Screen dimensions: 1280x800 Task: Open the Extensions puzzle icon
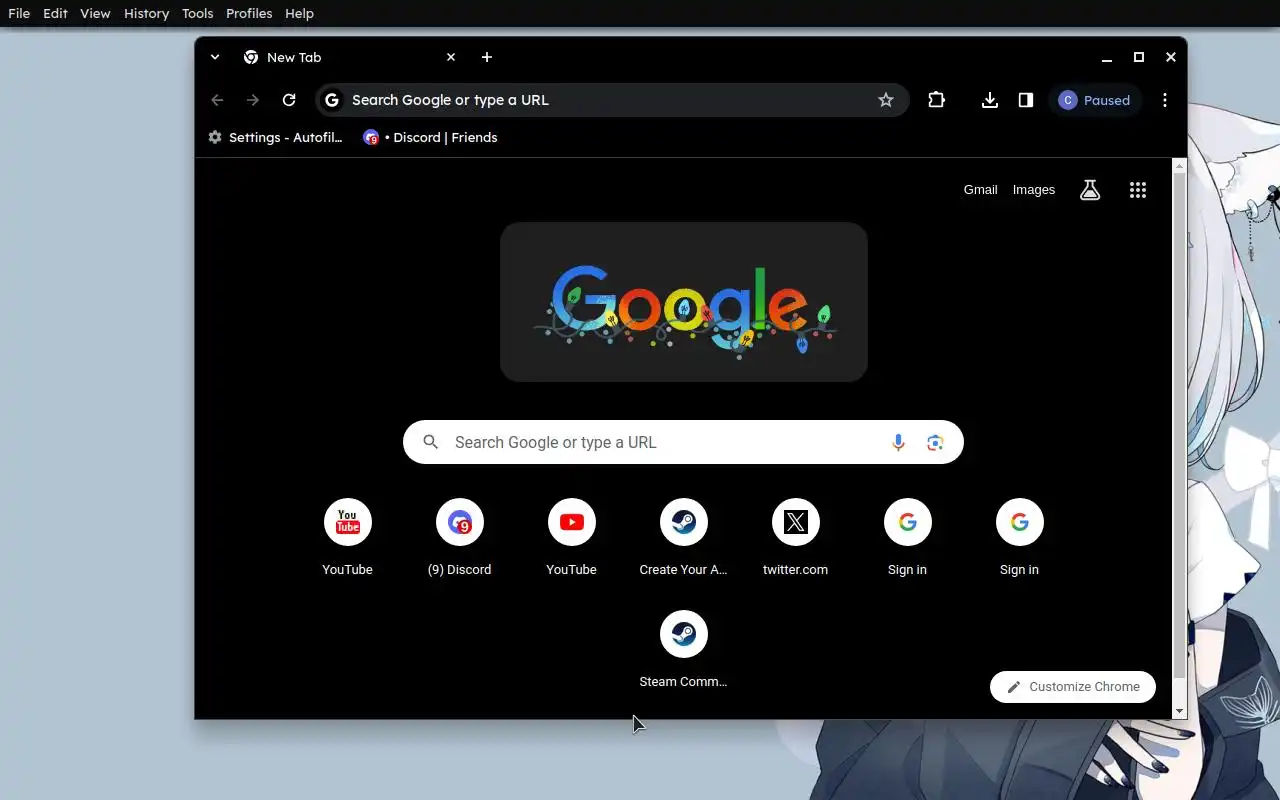(x=936, y=100)
